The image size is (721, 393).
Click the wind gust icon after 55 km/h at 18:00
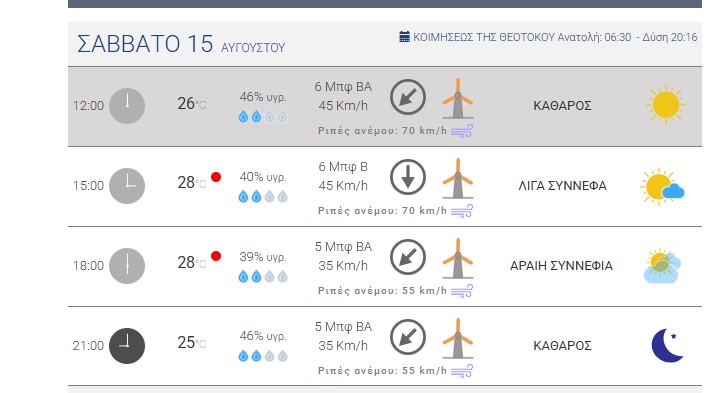(x=462, y=290)
